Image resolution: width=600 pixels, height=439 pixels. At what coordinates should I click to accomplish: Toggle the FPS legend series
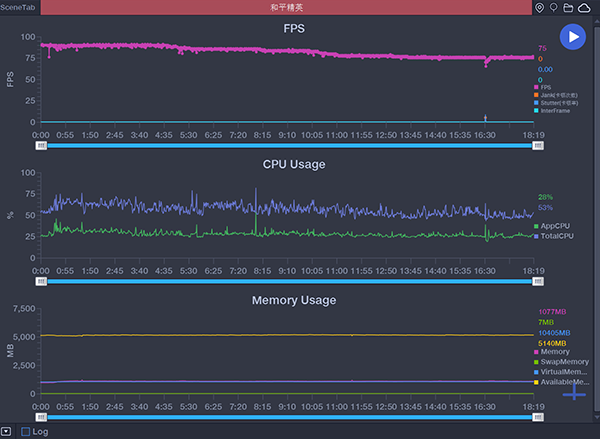[x=543, y=87]
